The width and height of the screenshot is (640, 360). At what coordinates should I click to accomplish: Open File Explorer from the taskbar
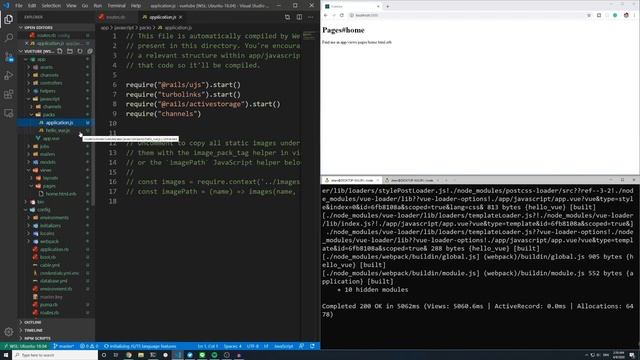pyautogui.click(x=141, y=355)
